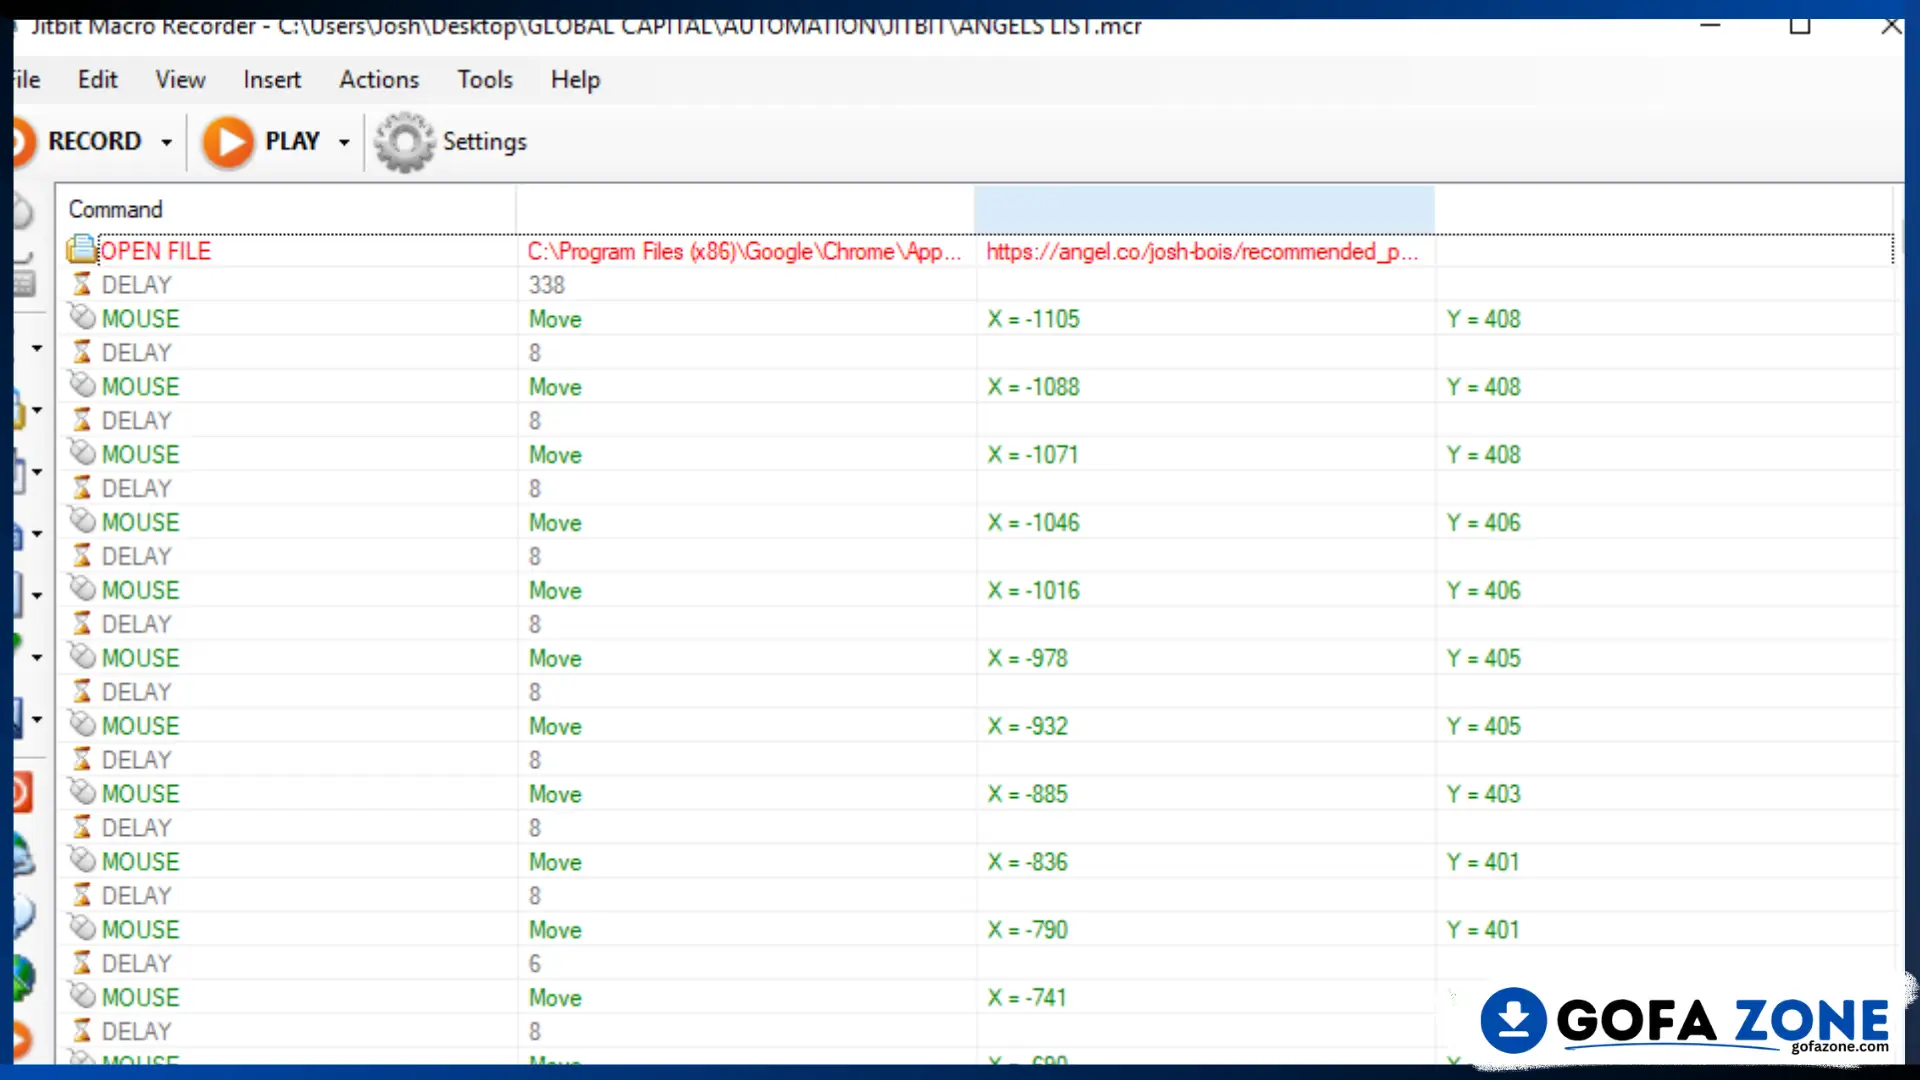
Task: Click the DELAY label on the 338 row
Action: click(137, 285)
